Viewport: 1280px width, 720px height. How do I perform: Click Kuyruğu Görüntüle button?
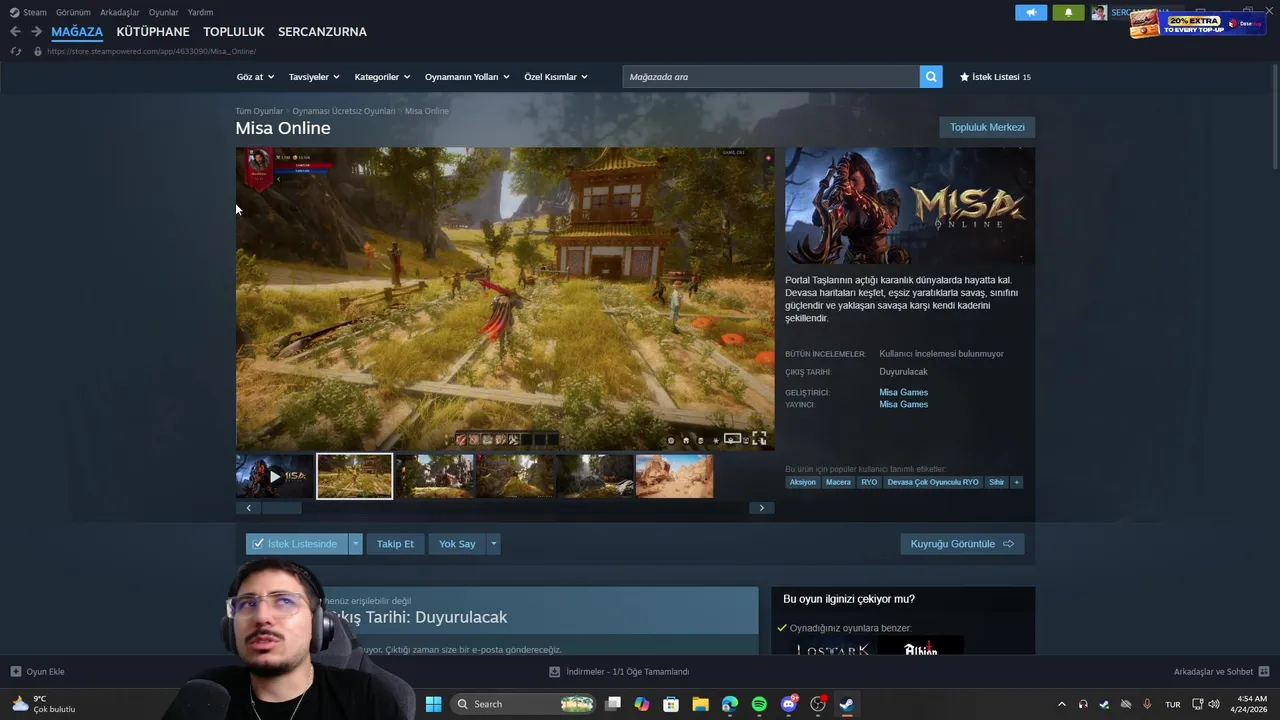[962, 544]
